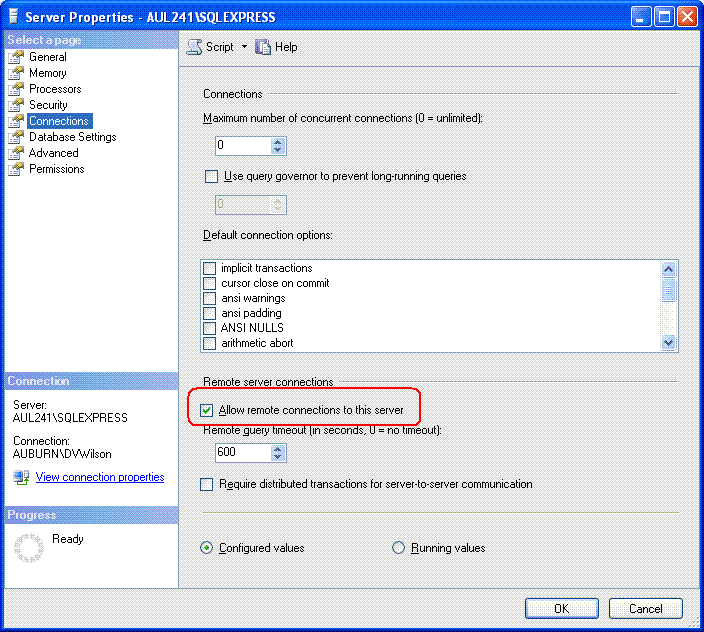Select Running values radio button

point(399,548)
